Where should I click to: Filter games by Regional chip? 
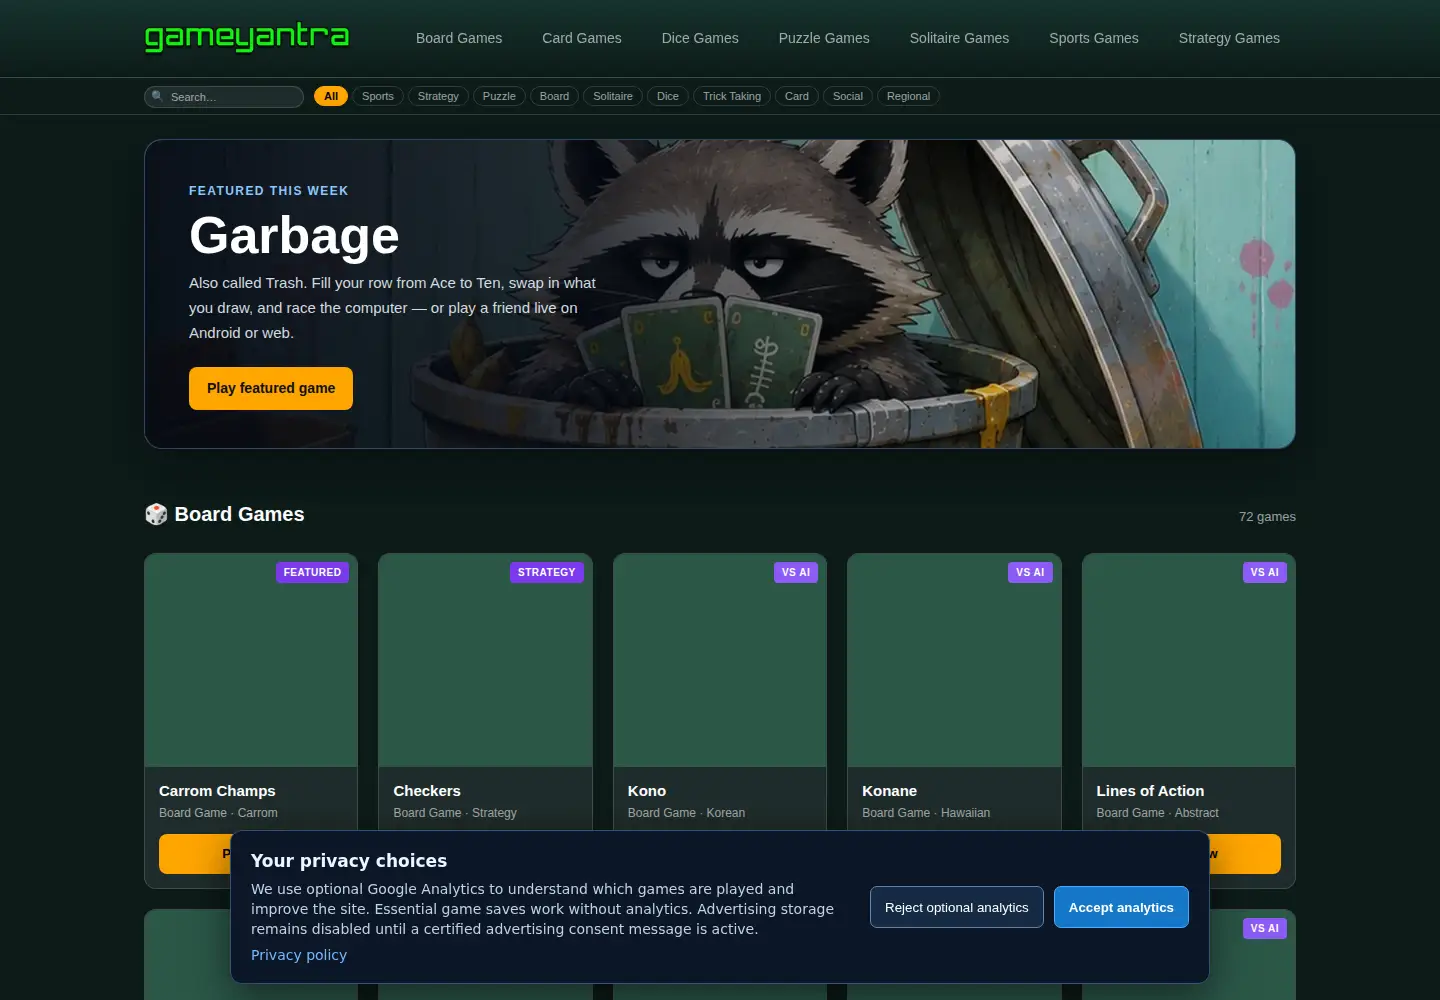908,96
